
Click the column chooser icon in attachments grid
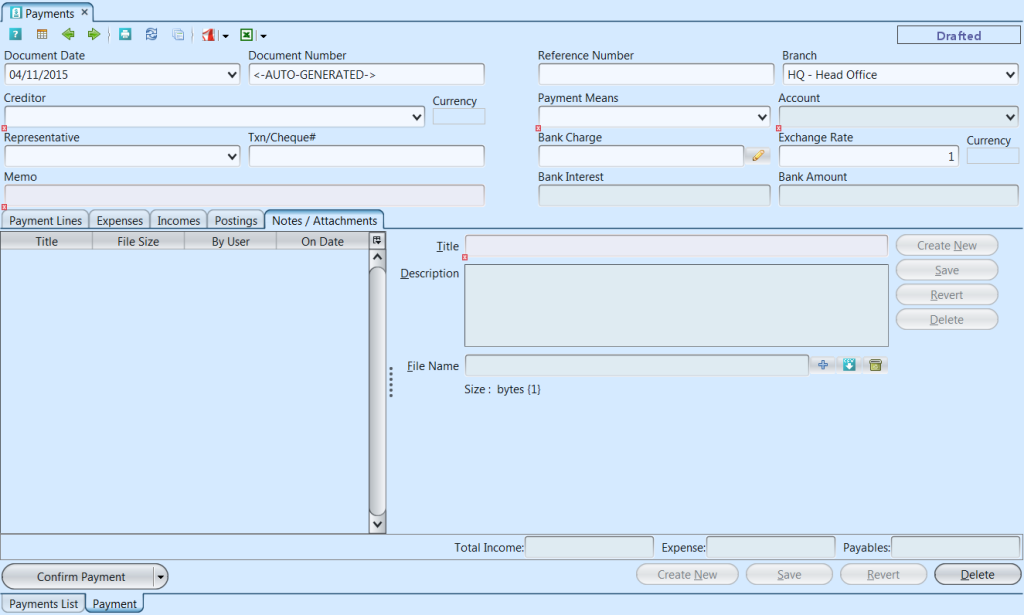tap(377, 241)
